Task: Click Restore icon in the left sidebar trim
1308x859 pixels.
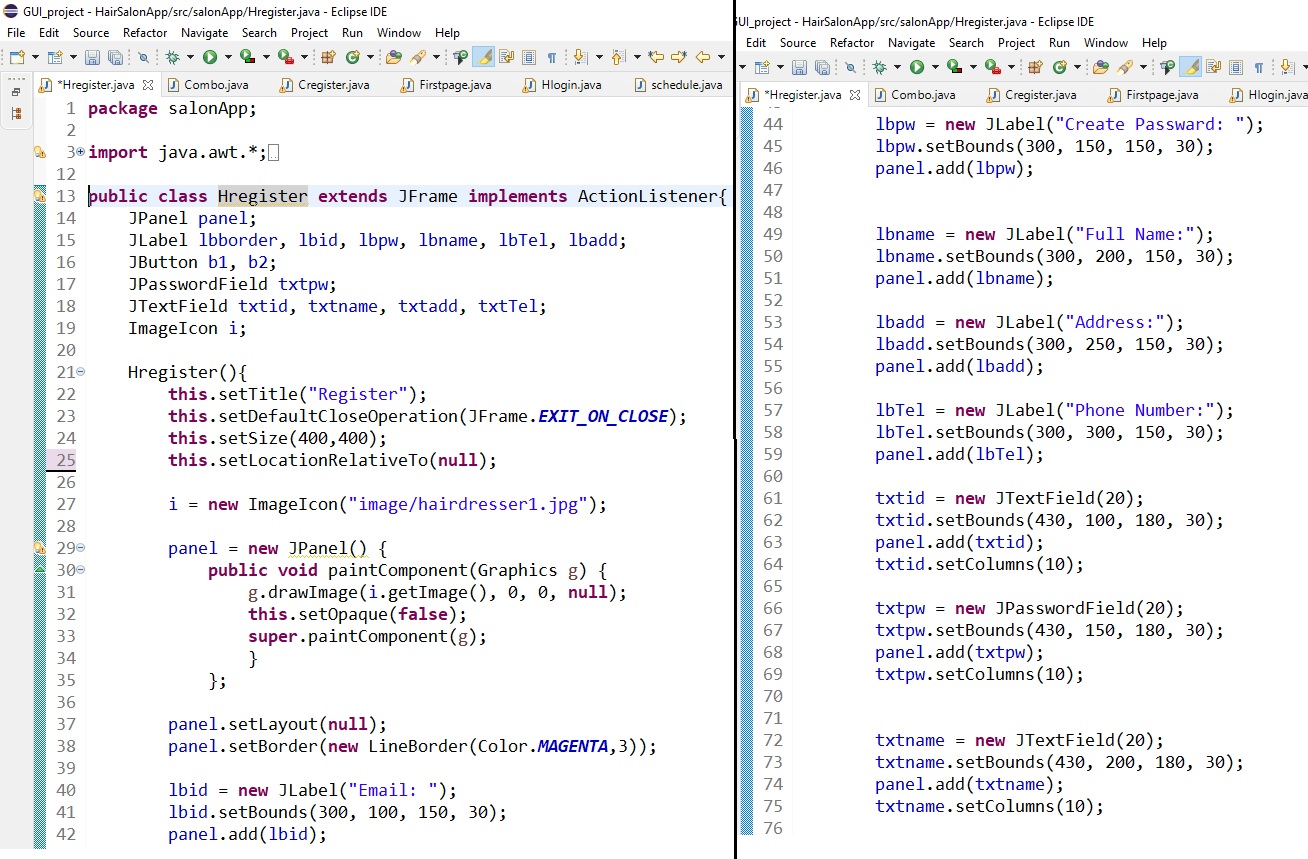Action: tap(16, 91)
